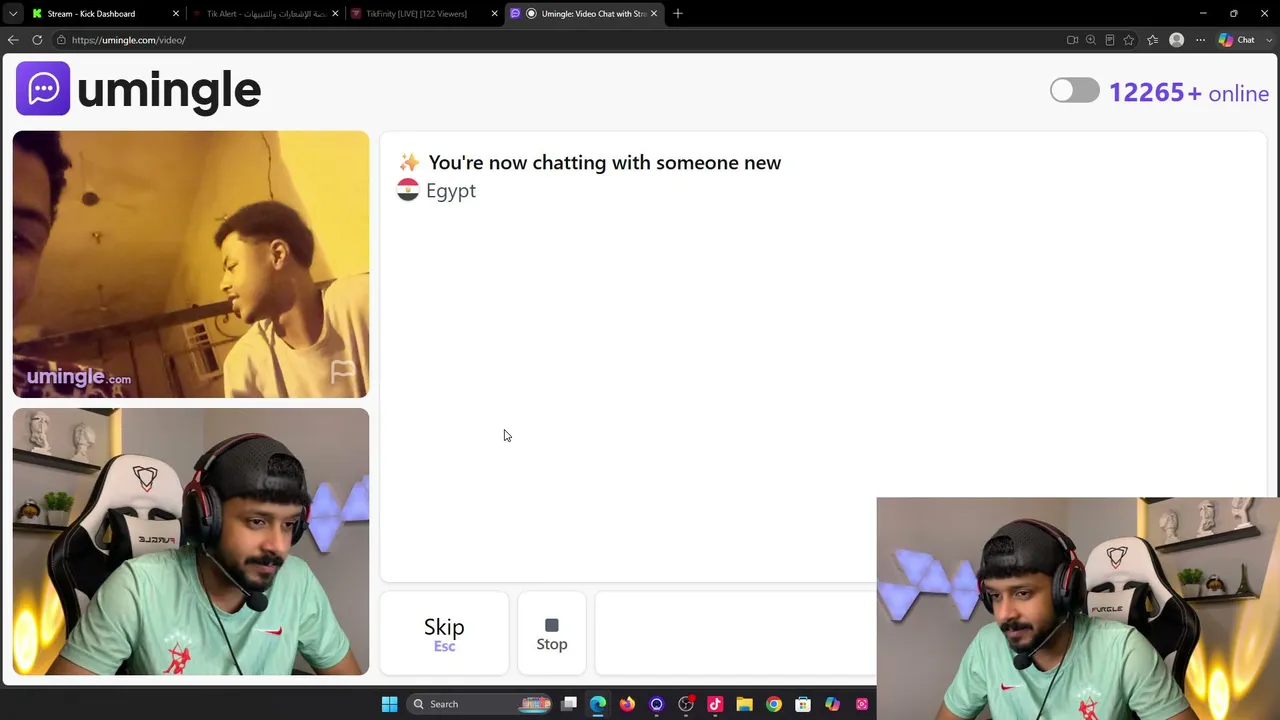This screenshot has width=1280, height=720.
Task: Open Microsoft Edge from the taskbar
Action: 598,704
